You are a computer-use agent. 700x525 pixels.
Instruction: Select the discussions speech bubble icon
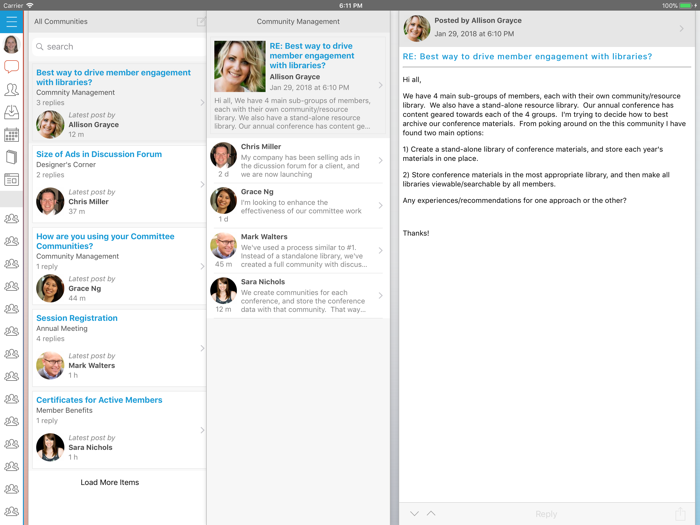(x=11, y=67)
